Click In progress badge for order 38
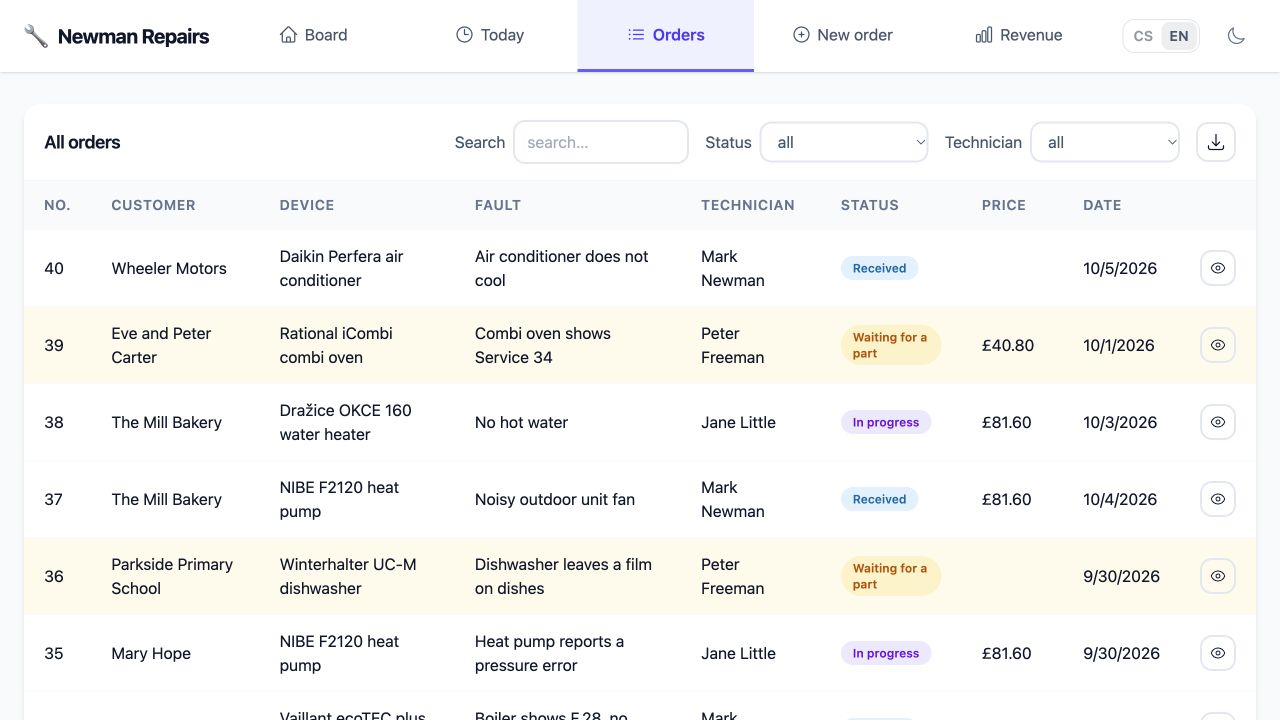 [886, 422]
